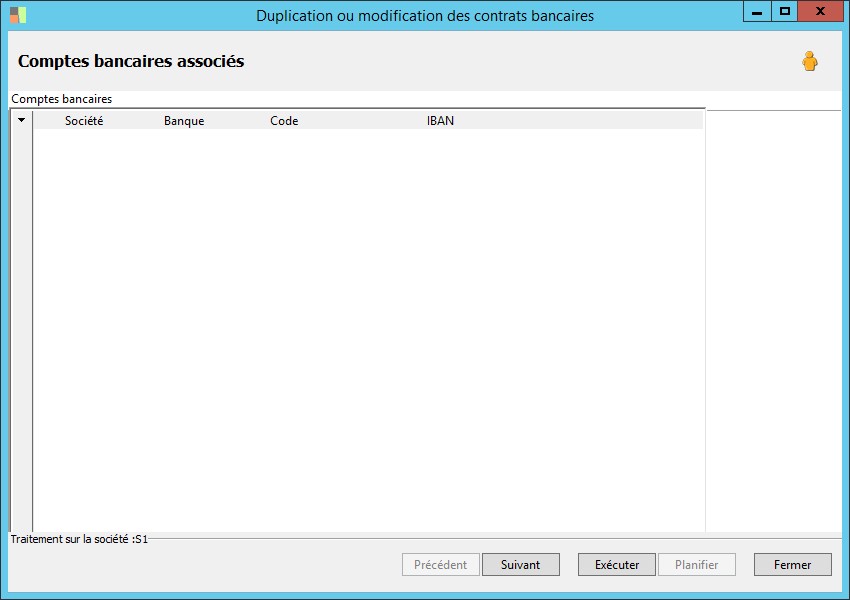
Task: Close the wizard with Fermer button
Action: click(x=793, y=565)
